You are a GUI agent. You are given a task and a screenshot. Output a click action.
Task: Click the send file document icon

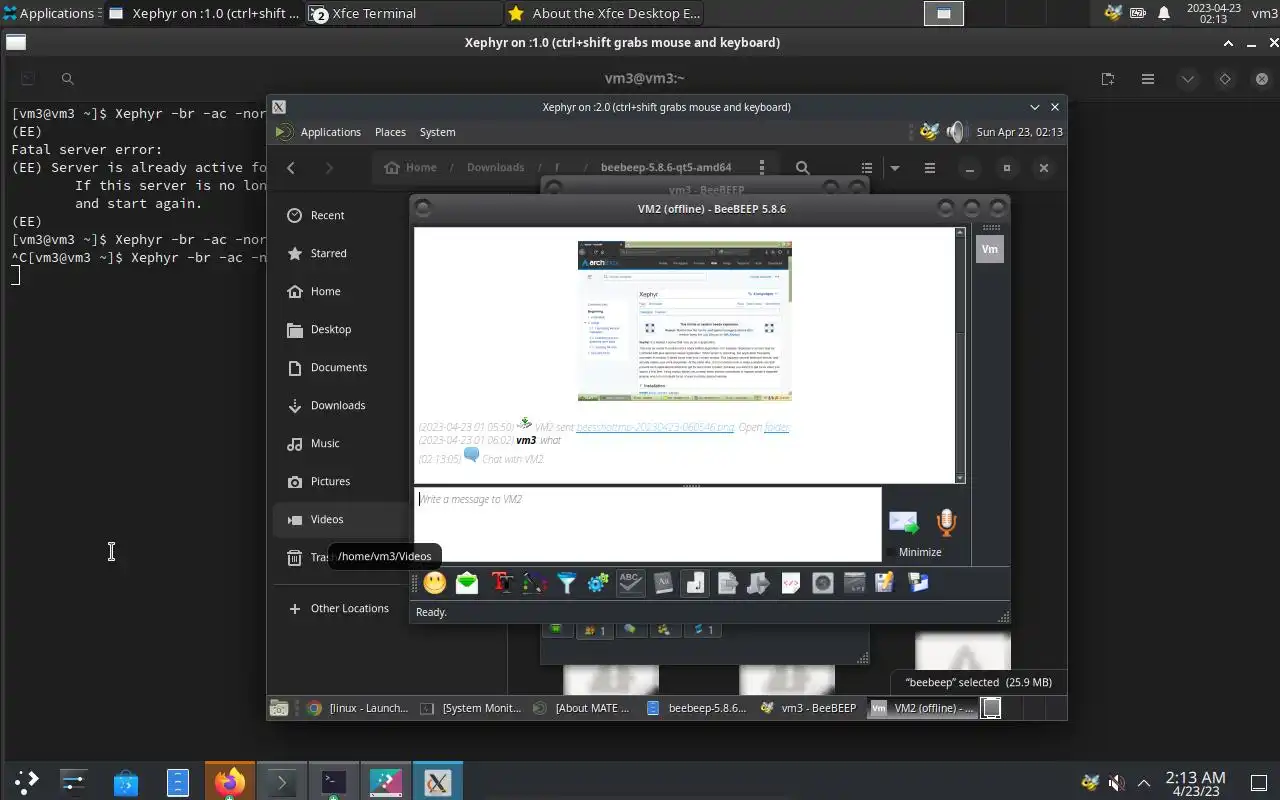(x=727, y=583)
